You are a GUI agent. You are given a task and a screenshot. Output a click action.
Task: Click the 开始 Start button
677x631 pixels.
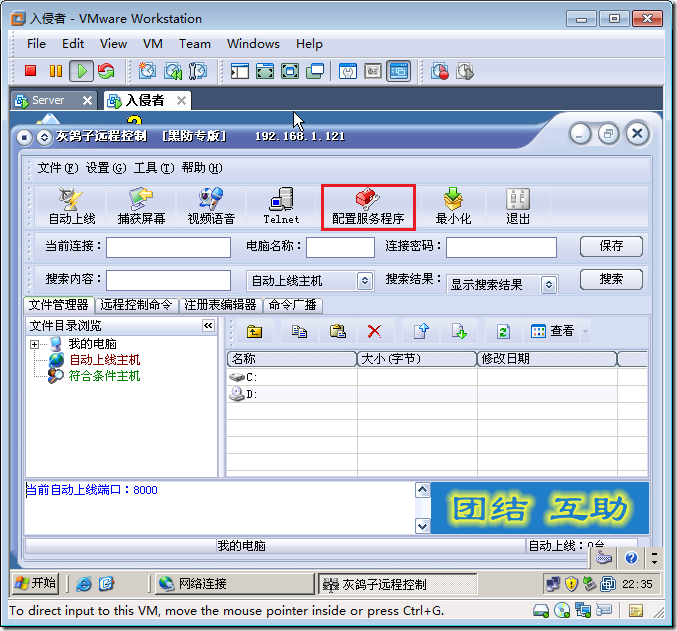[35, 583]
